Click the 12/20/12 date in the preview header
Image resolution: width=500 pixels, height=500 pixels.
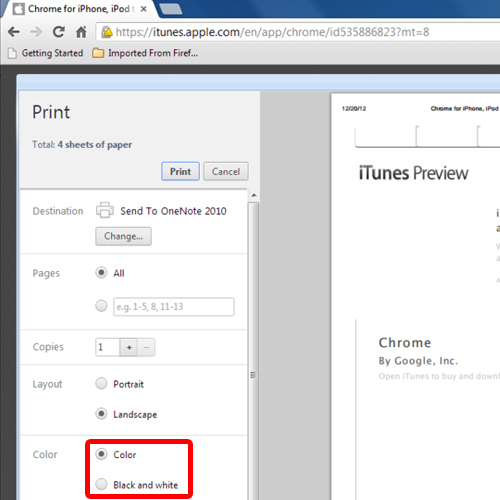pyautogui.click(x=354, y=109)
